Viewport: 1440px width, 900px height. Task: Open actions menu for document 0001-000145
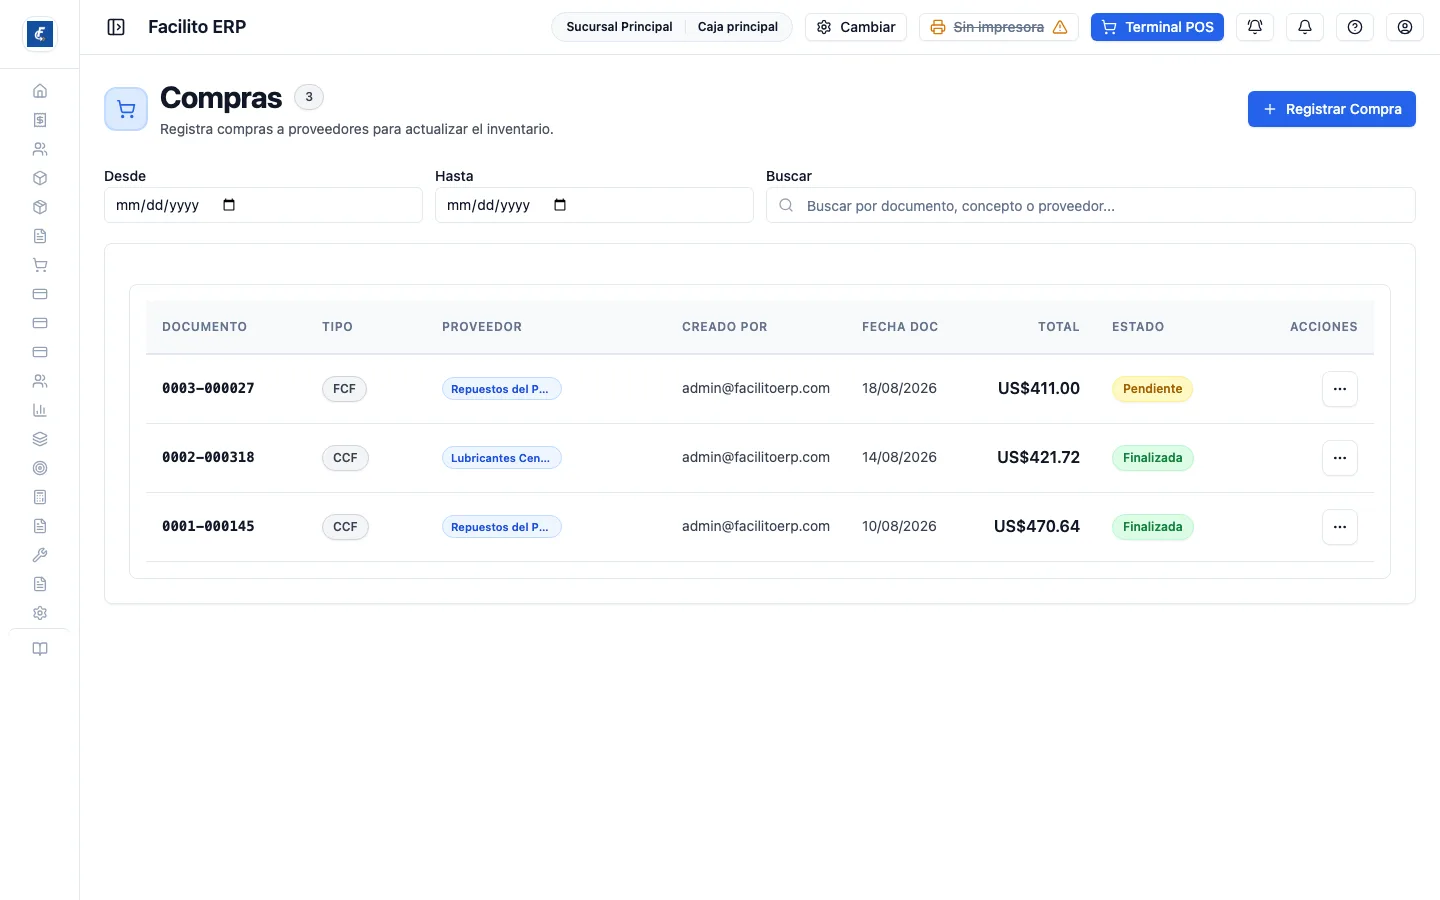pos(1340,527)
